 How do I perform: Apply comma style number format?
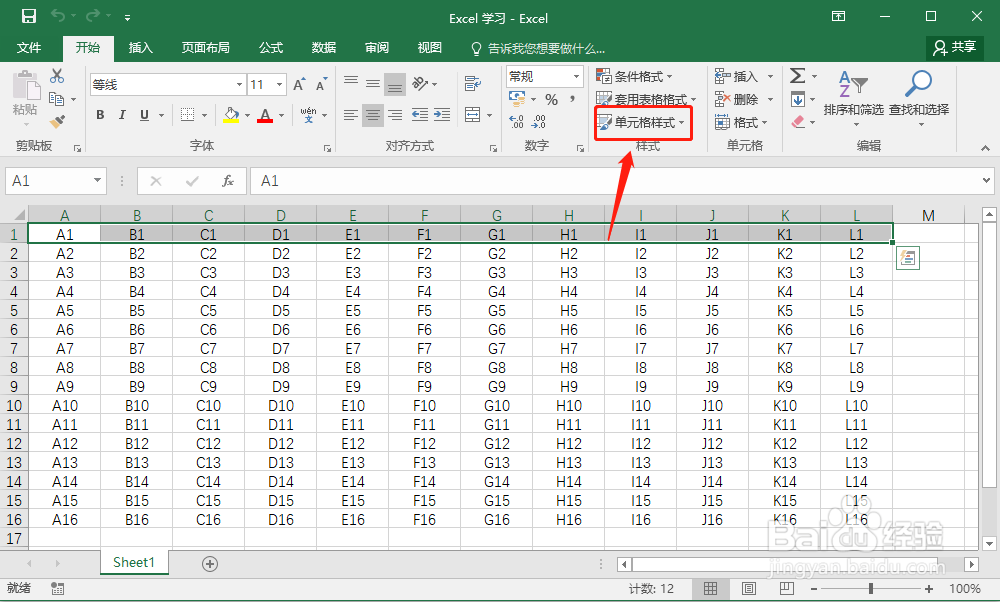pos(572,99)
